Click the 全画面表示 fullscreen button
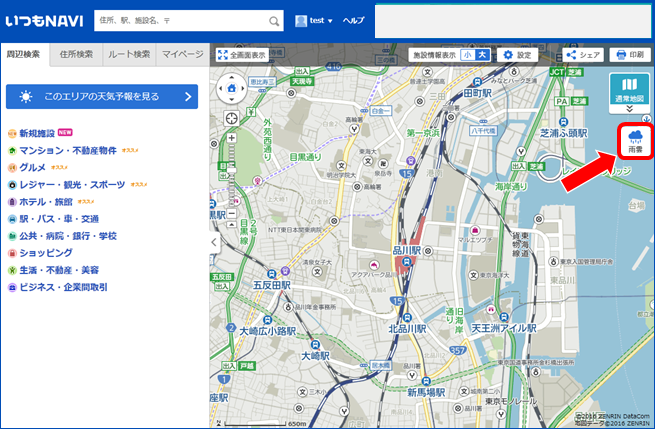 pyautogui.click(x=242, y=55)
